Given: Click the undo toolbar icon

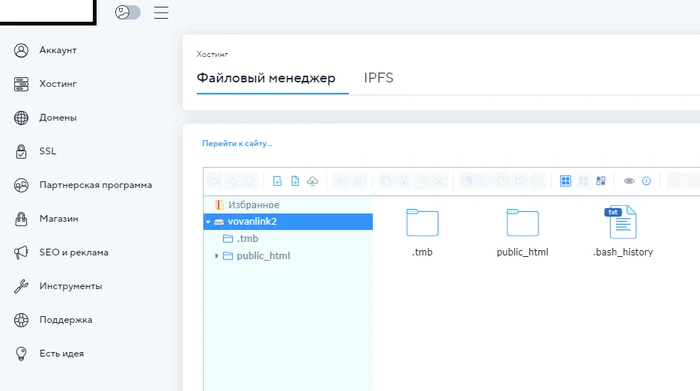Looking at the screenshot, I should 341,181.
